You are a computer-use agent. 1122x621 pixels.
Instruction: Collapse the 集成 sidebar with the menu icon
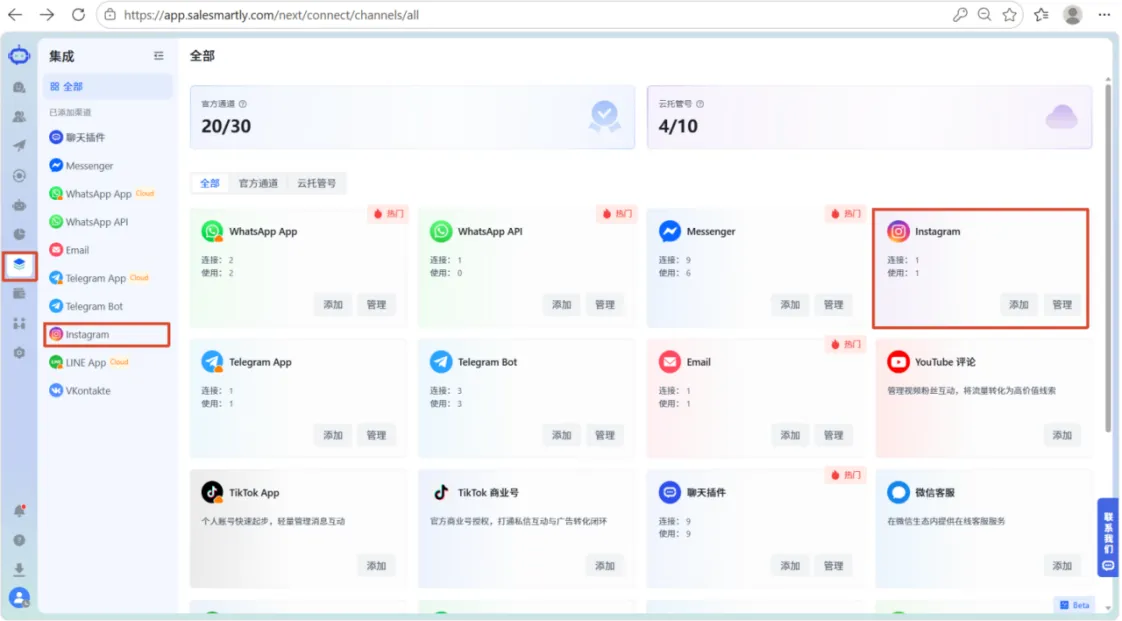158,56
